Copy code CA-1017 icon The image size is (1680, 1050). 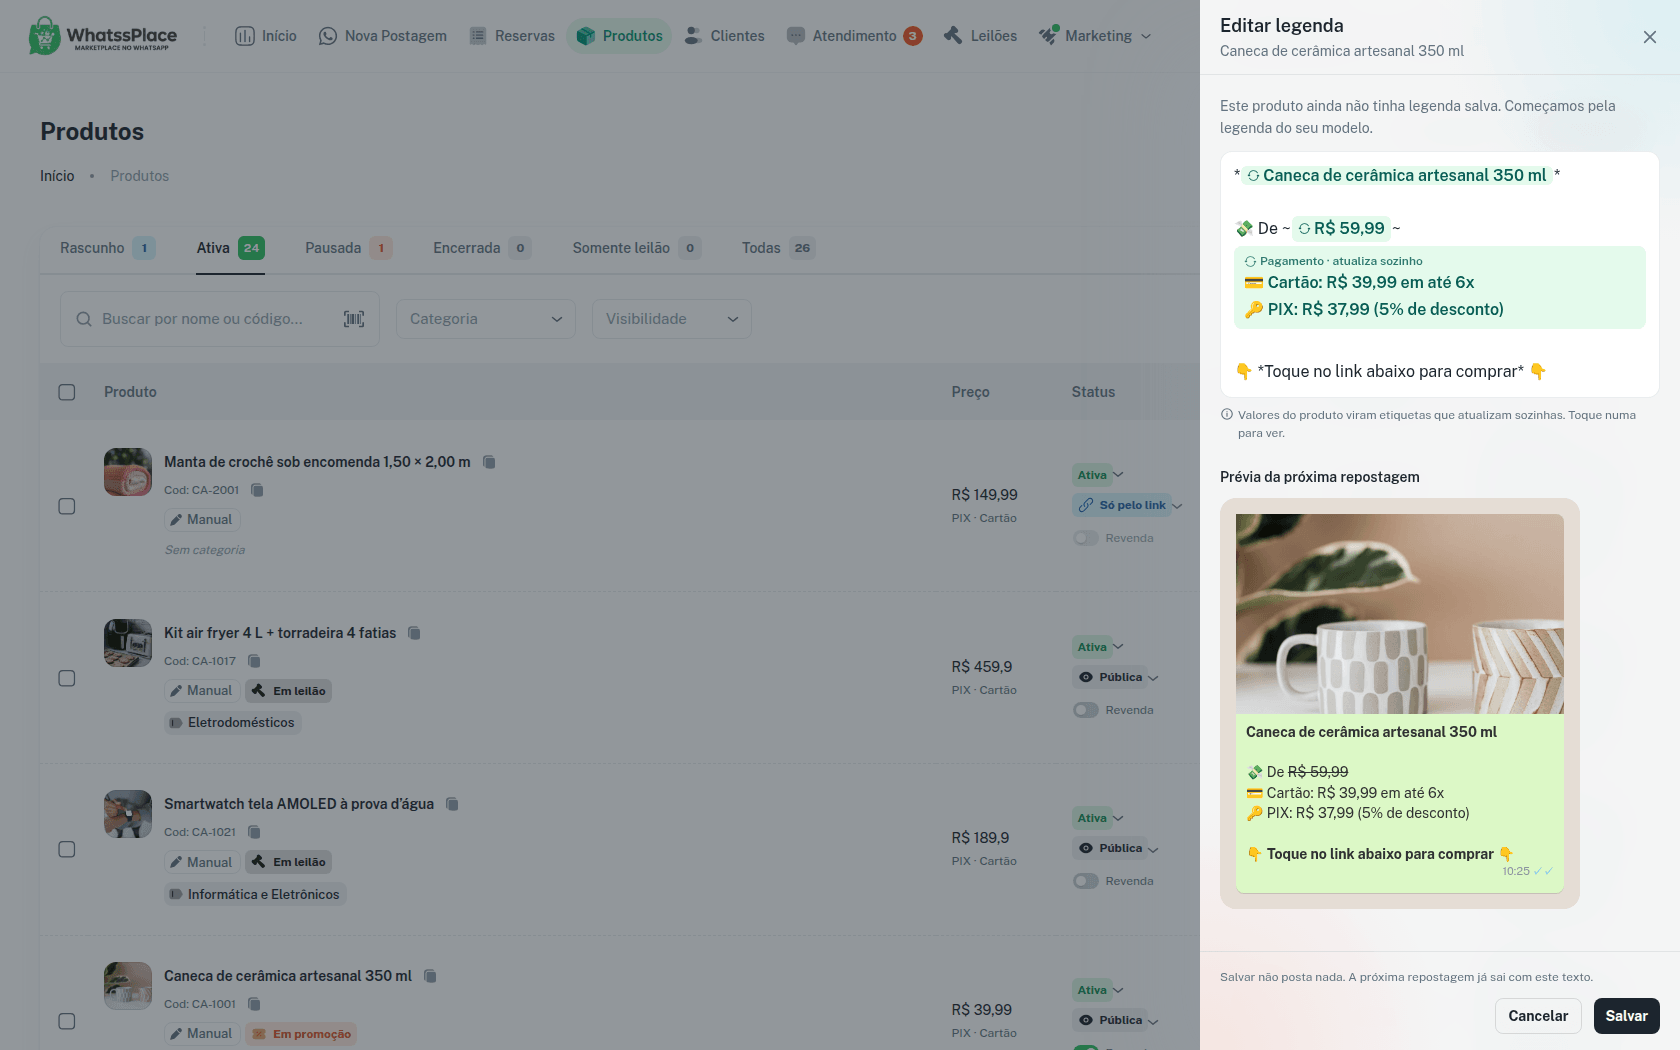point(254,661)
